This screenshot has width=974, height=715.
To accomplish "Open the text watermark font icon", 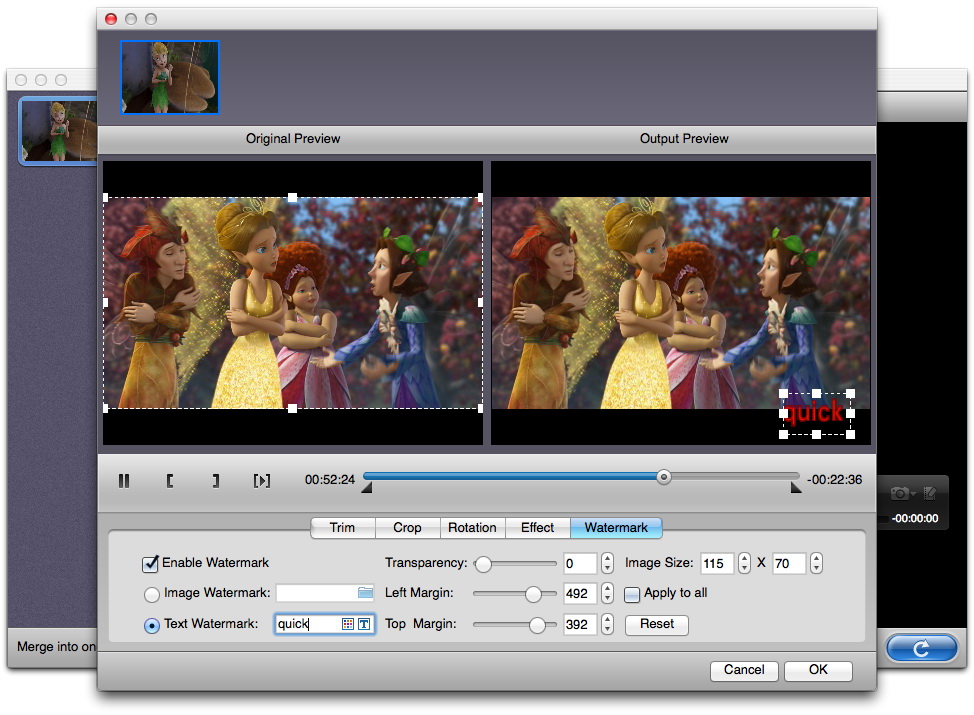I will [x=364, y=624].
